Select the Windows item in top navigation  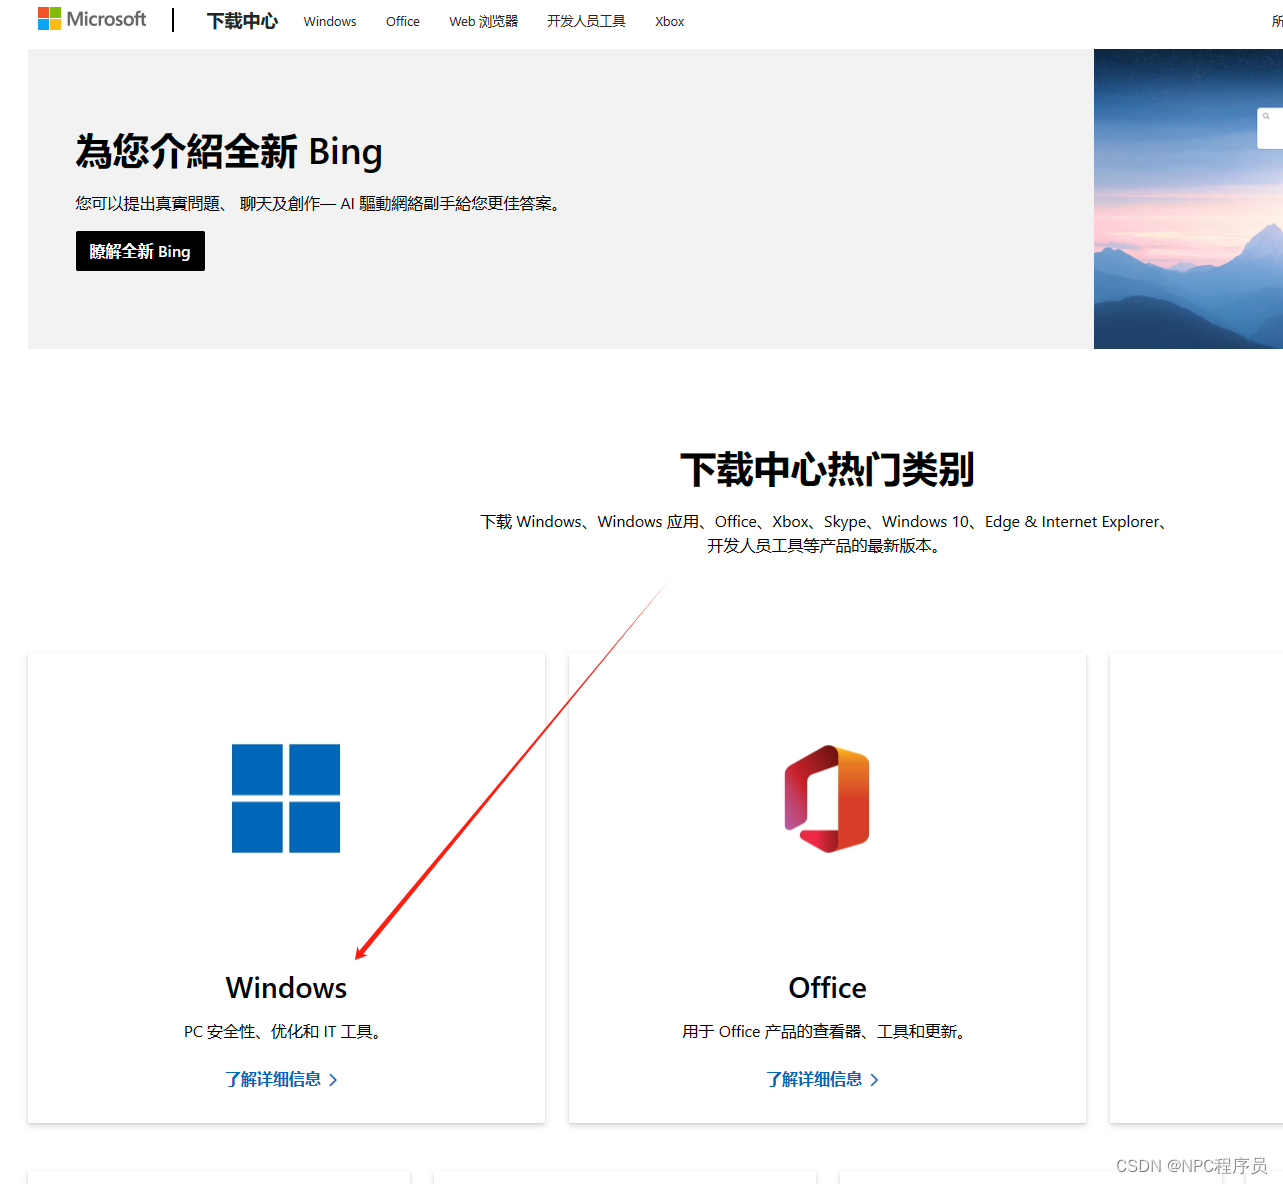coord(330,21)
